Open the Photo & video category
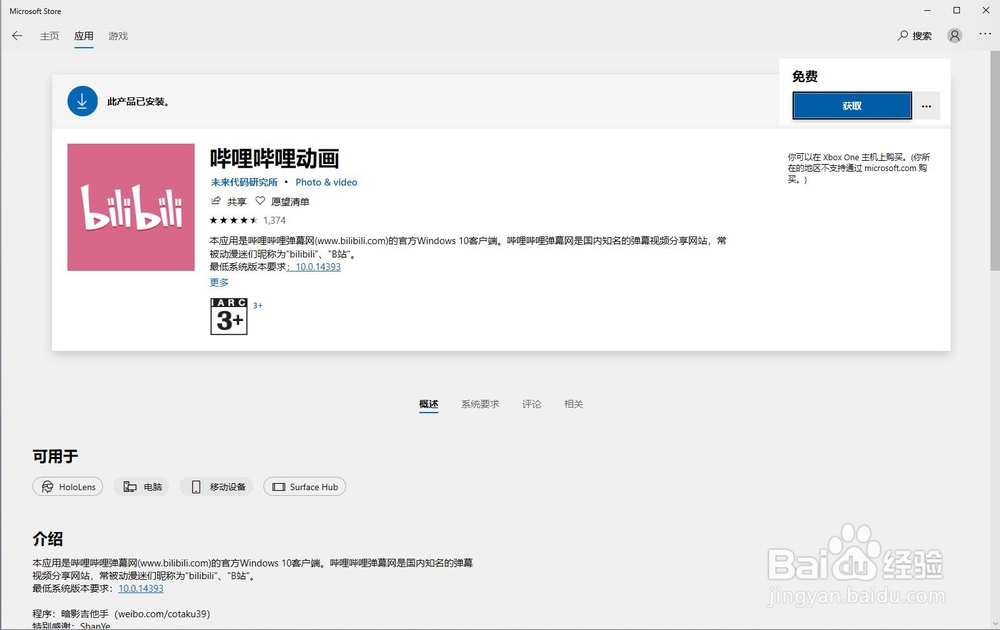The image size is (1000, 630). click(326, 182)
